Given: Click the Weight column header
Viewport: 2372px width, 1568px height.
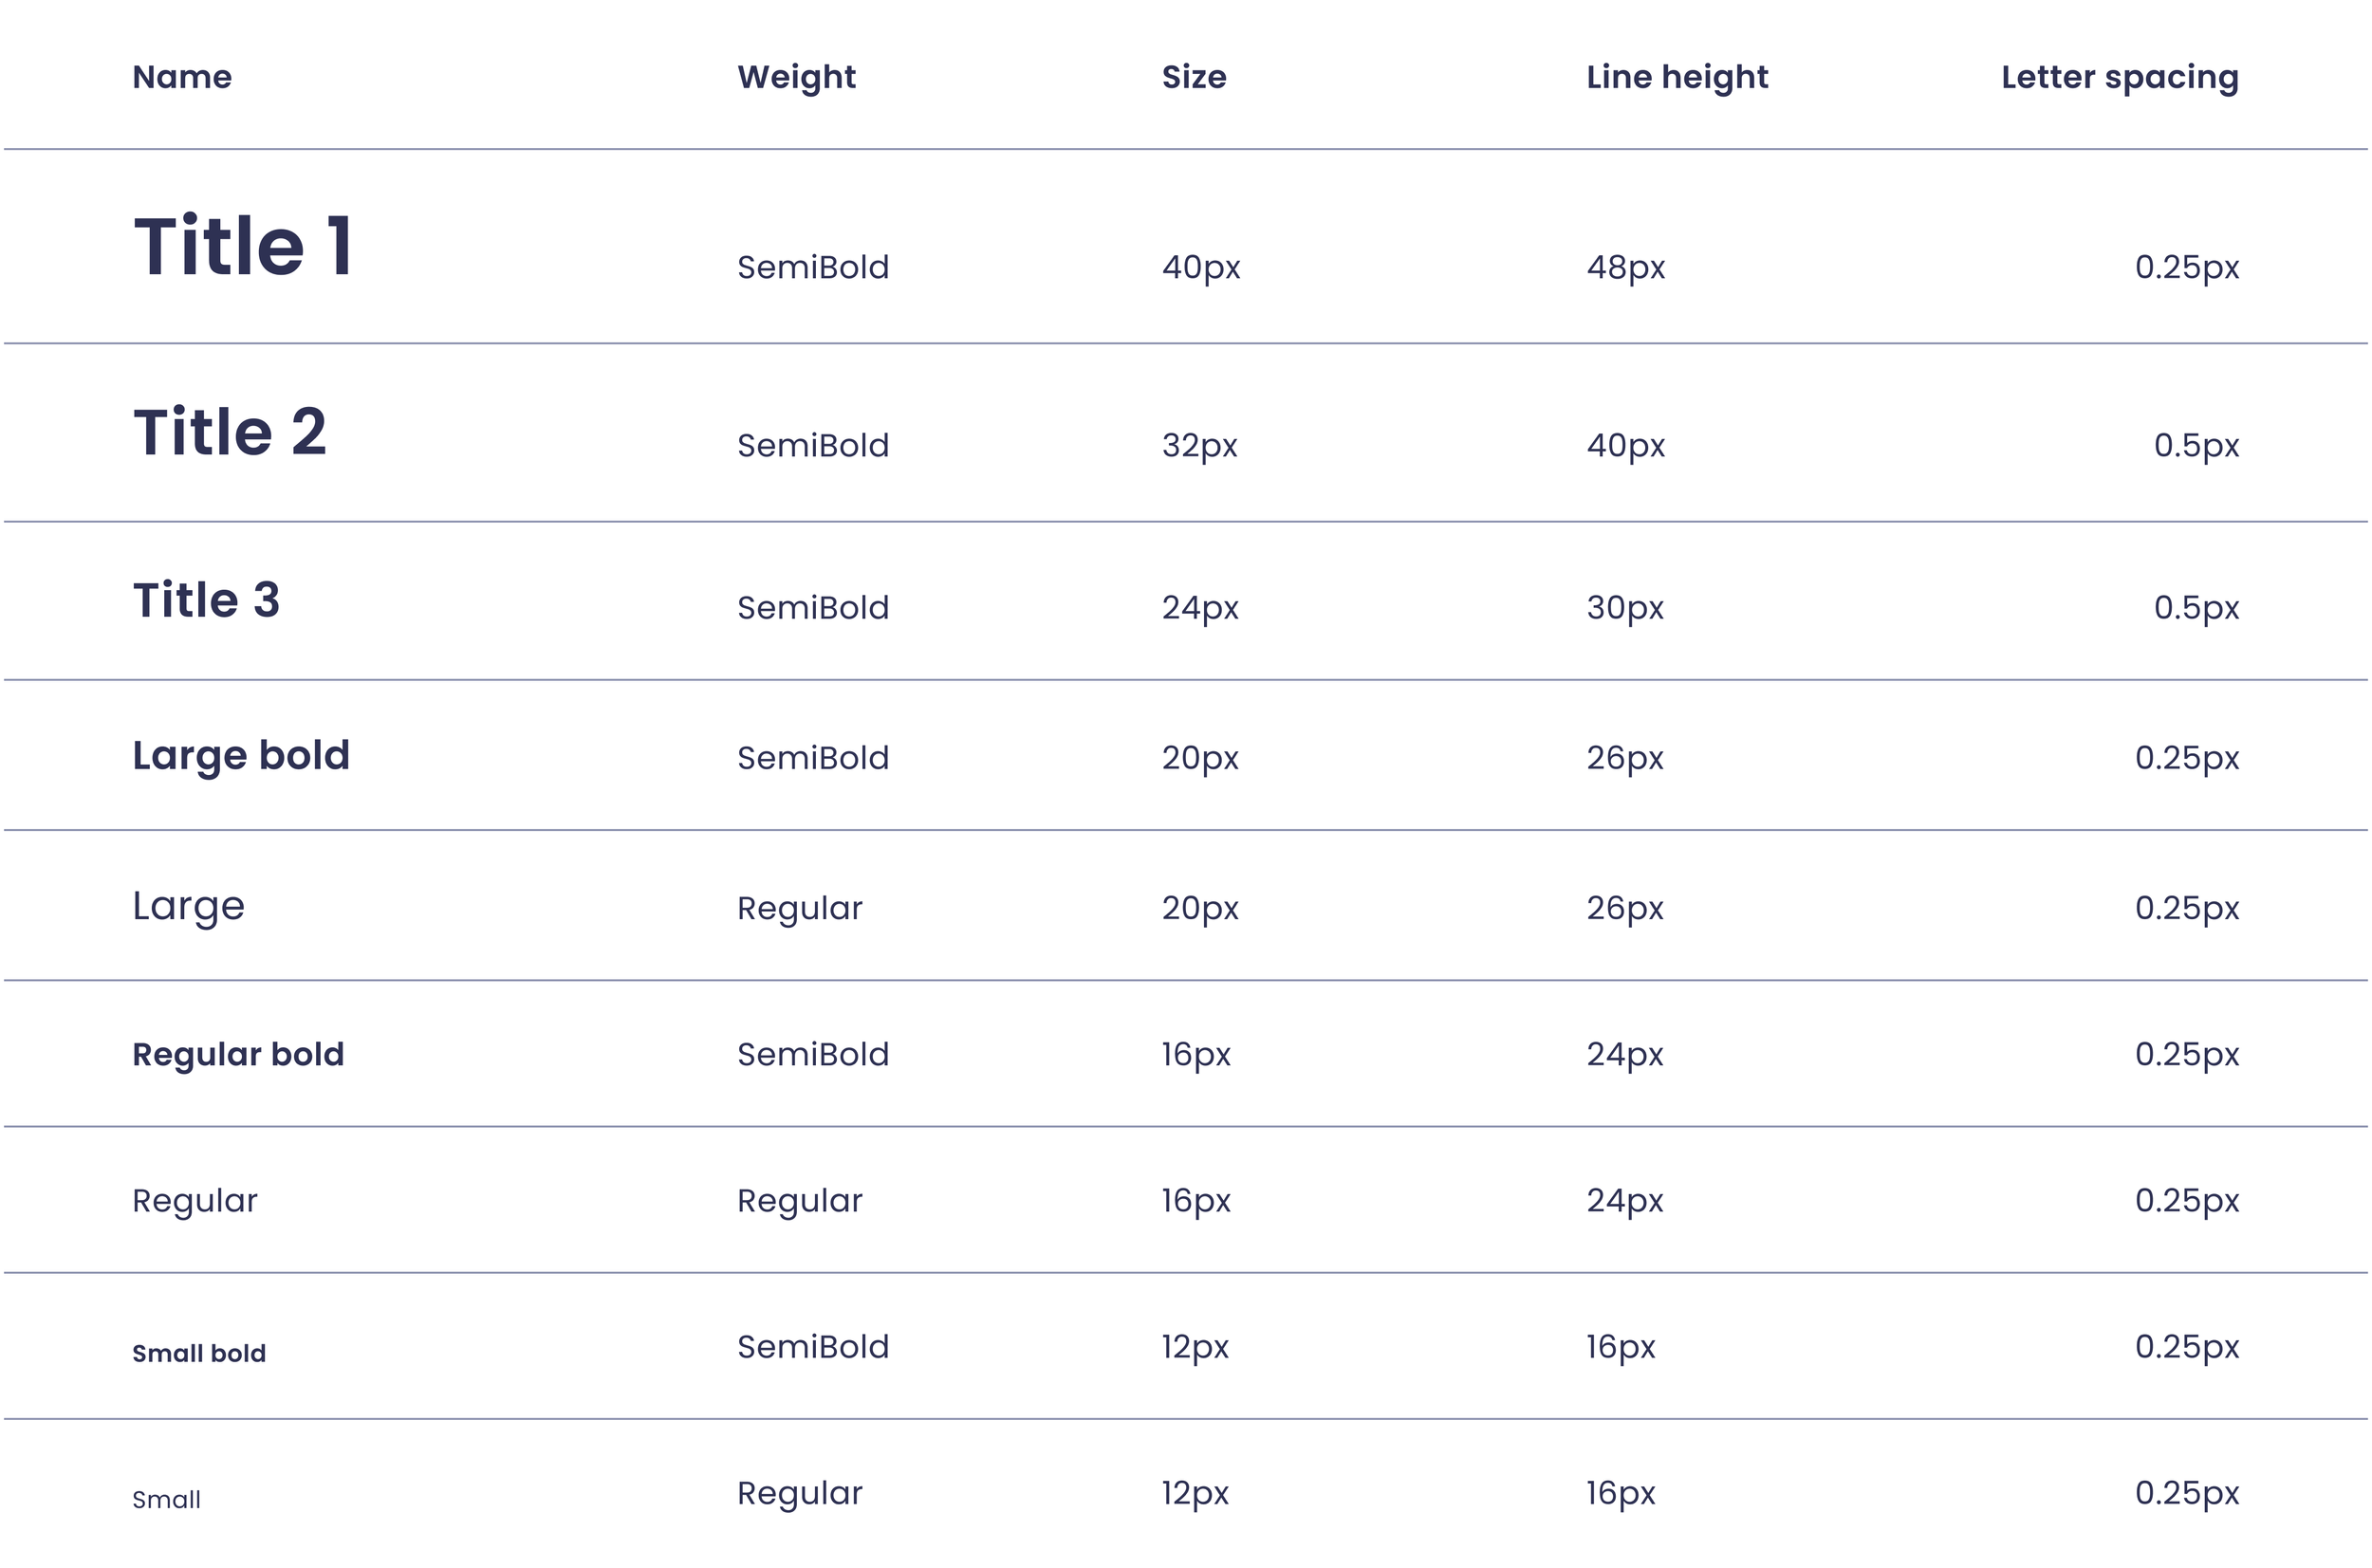Looking at the screenshot, I should 796,78.
